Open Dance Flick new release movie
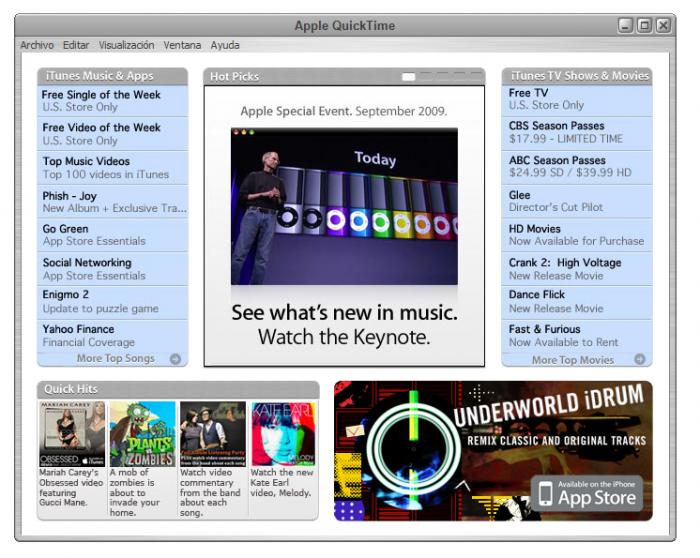Screen dimensions: 700x558 tap(577, 302)
